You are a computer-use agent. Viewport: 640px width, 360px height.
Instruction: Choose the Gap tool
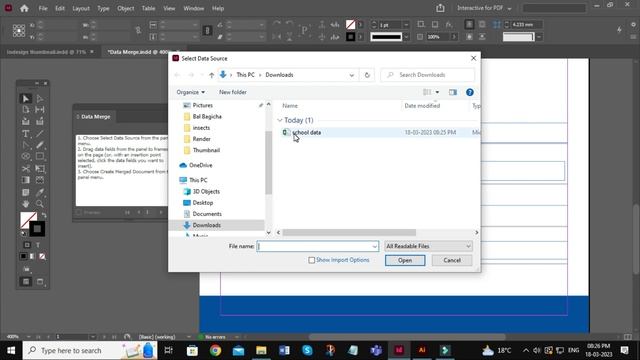pos(40,109)
